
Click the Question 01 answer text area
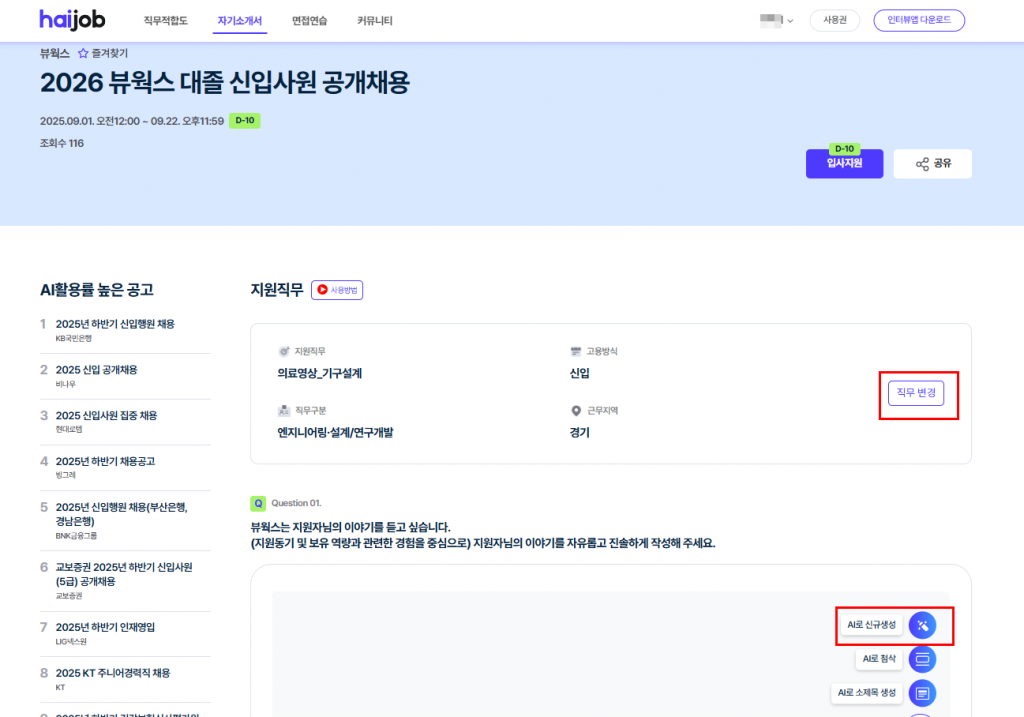click(611, 654)
